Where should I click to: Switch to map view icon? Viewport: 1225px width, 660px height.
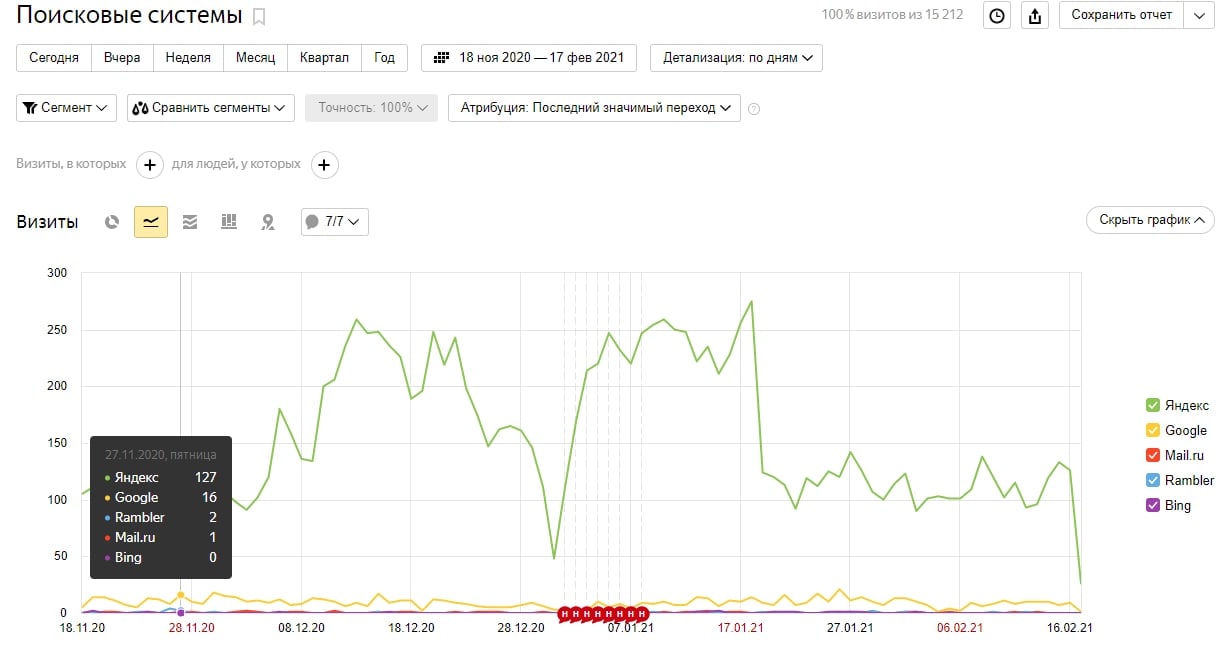pyautogui.click(x=267, y=222)
